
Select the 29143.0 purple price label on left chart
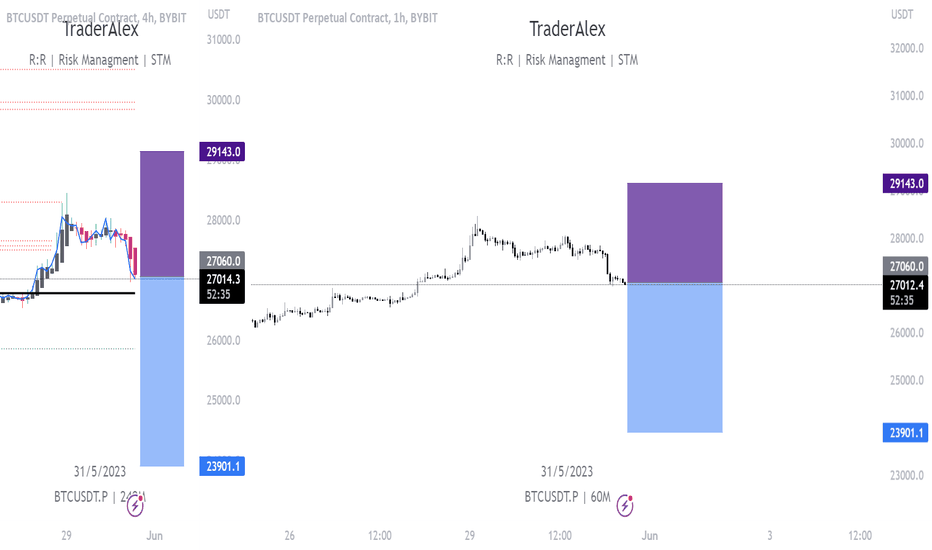[222, 152]
